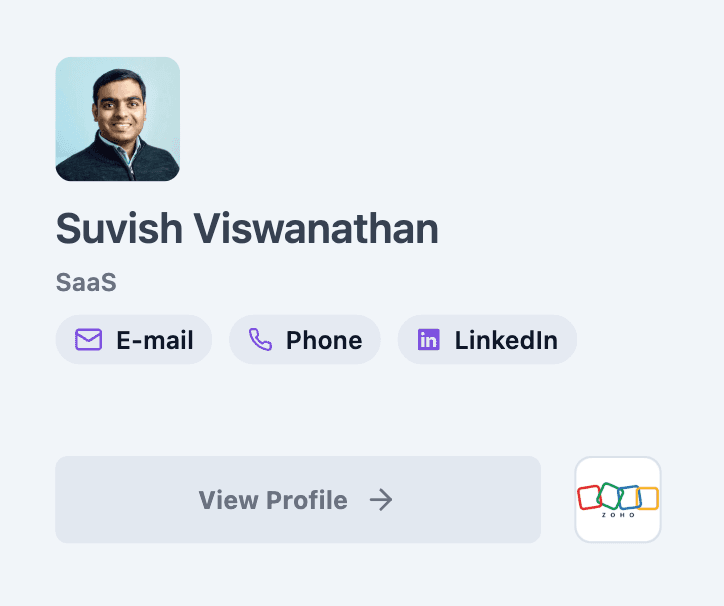Select the LinkedIn contact label
The height and width of the screenshot is (606, 724).
click(506, 340)
